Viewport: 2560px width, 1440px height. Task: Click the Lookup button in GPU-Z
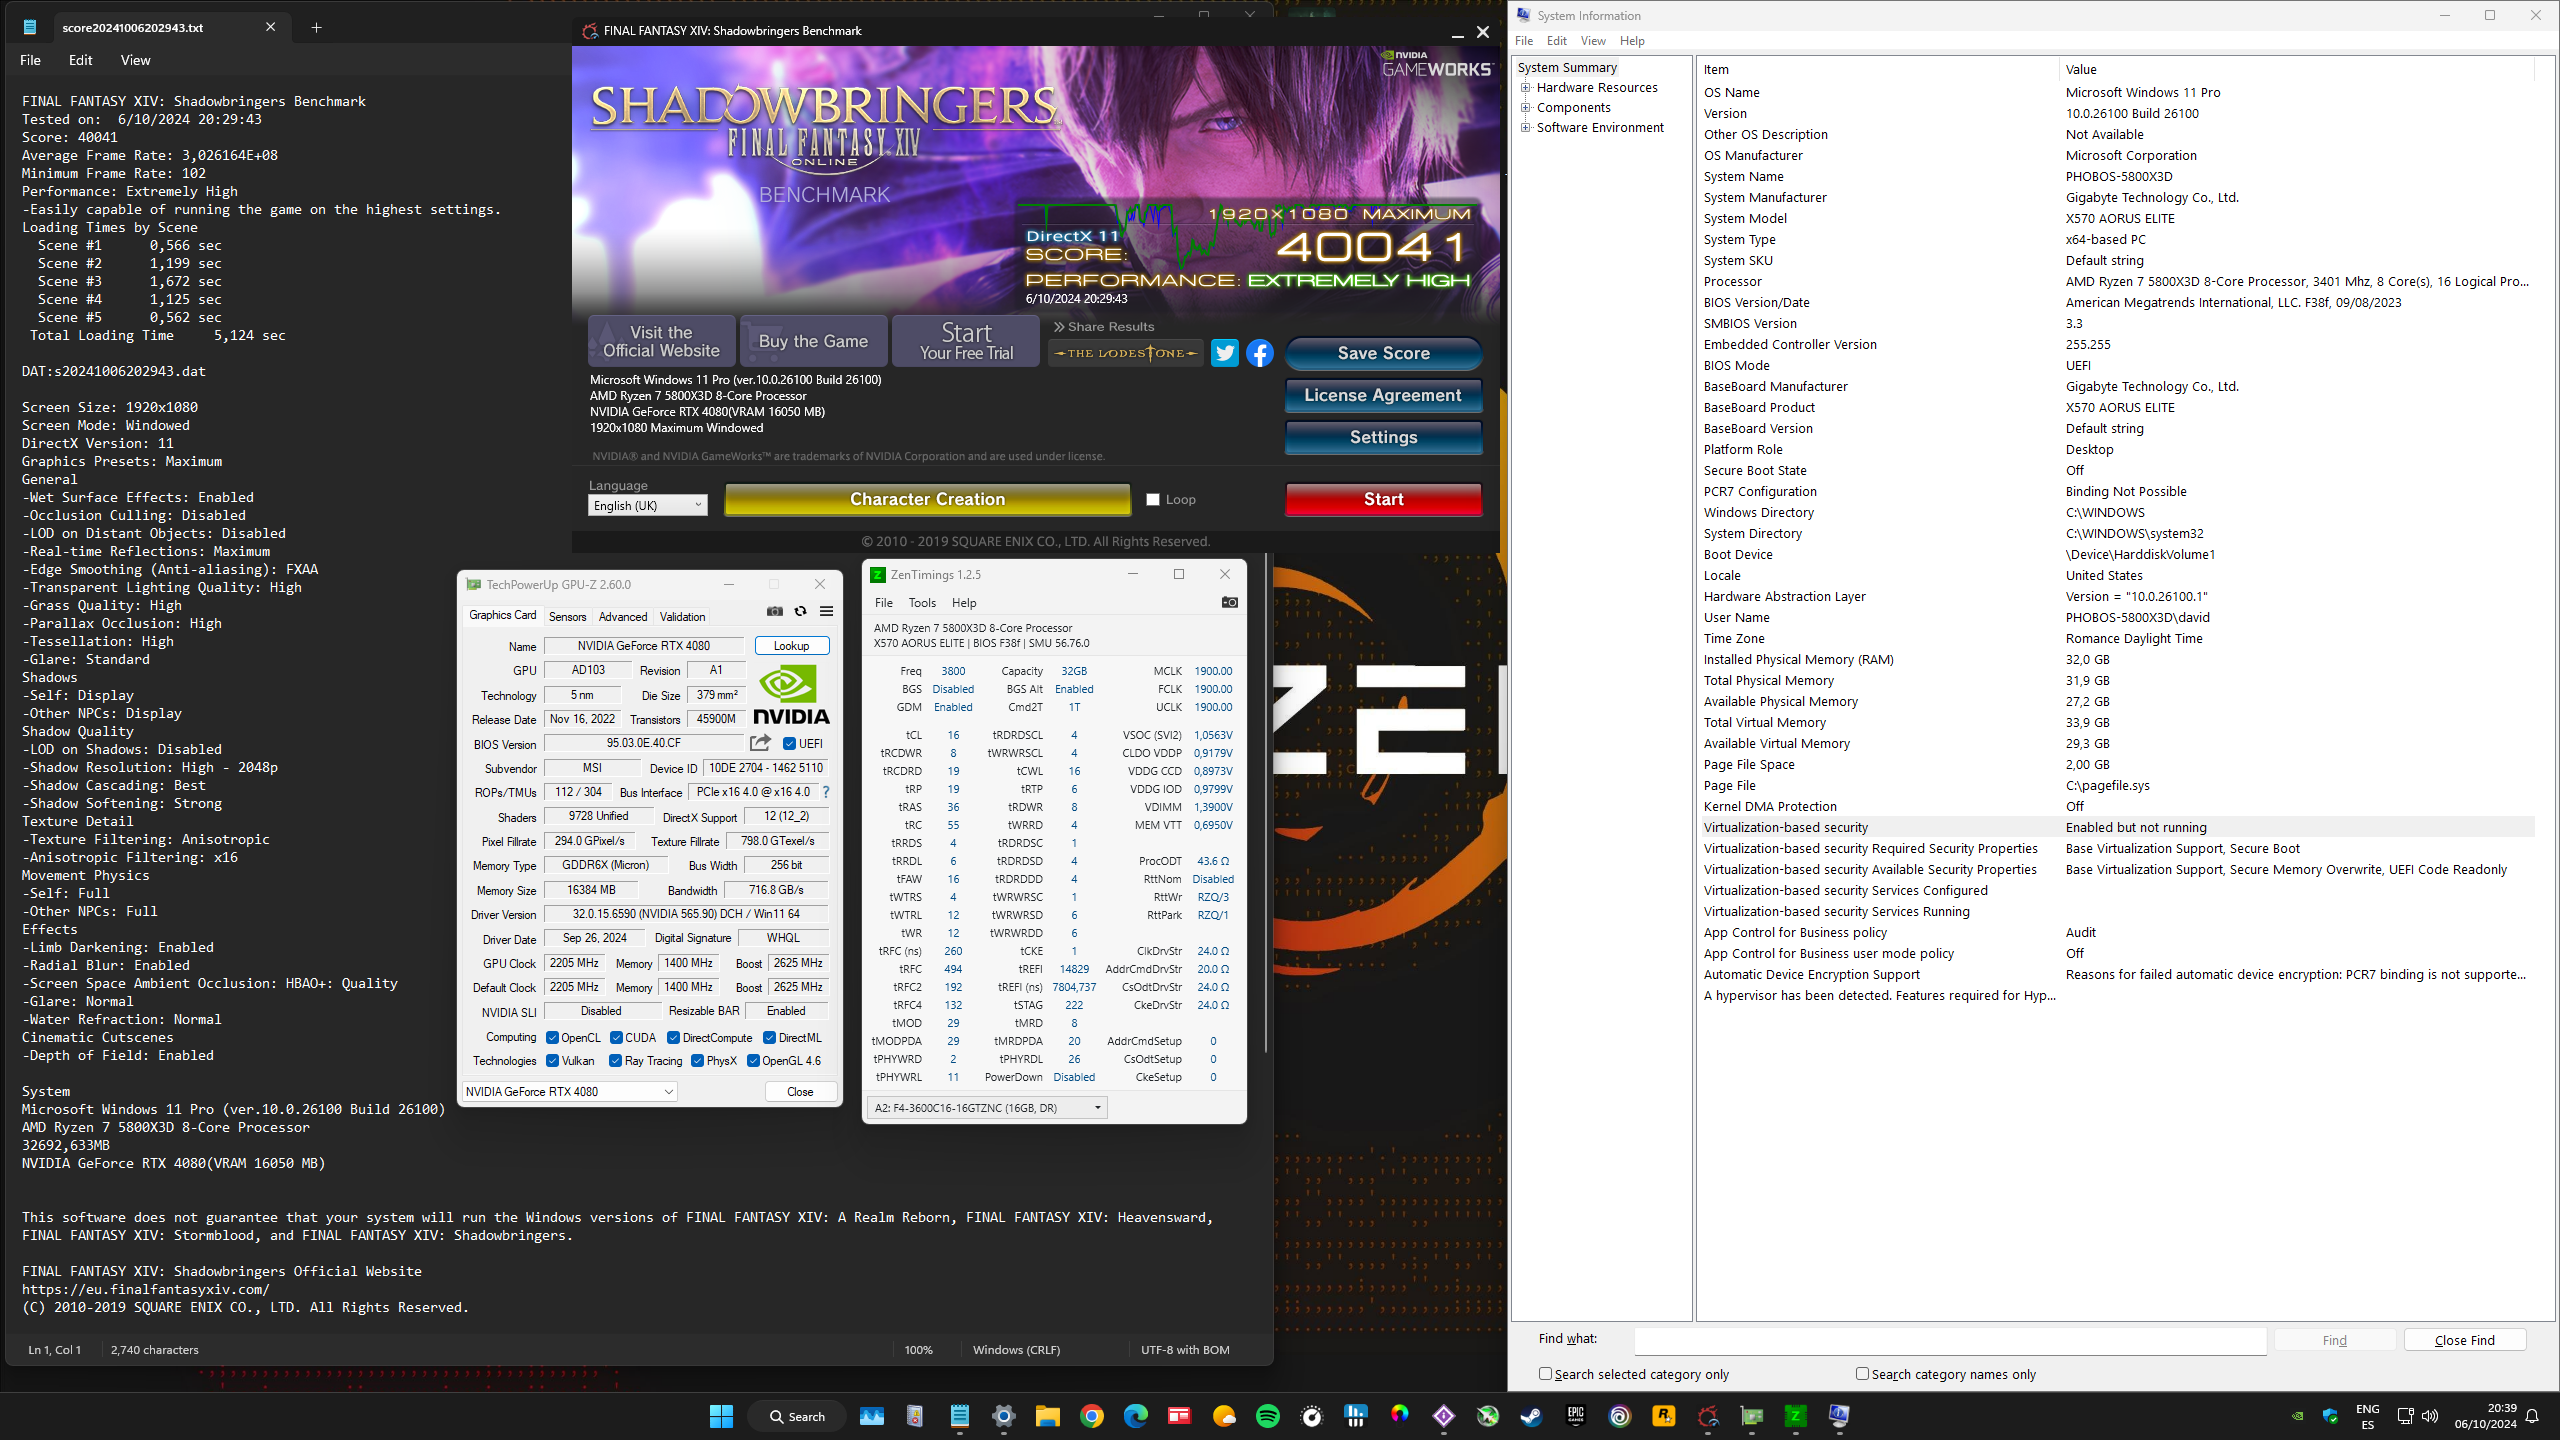tap(791, 646)
